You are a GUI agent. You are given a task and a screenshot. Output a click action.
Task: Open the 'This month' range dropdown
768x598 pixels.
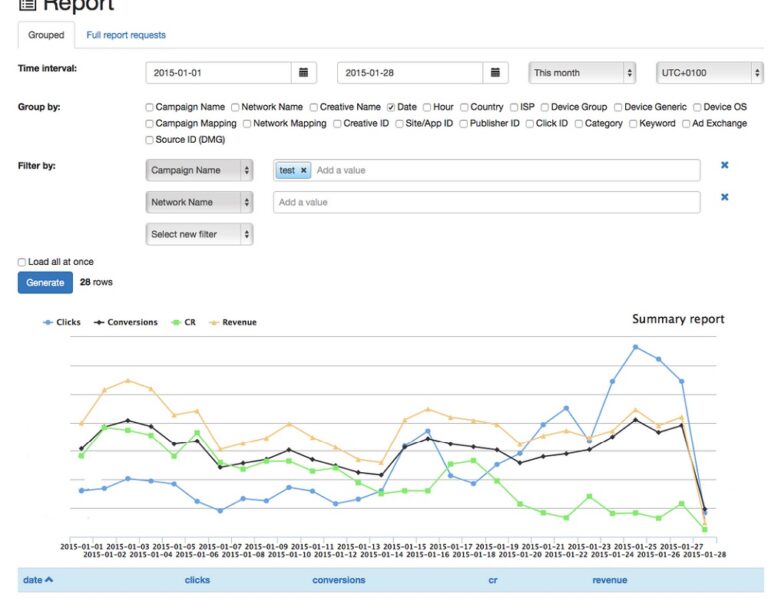click(582, 72)
